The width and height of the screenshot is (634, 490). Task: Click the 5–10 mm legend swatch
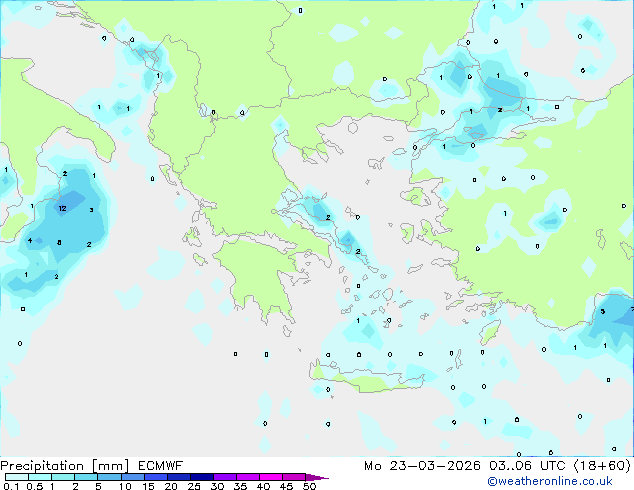coord(109,477)
